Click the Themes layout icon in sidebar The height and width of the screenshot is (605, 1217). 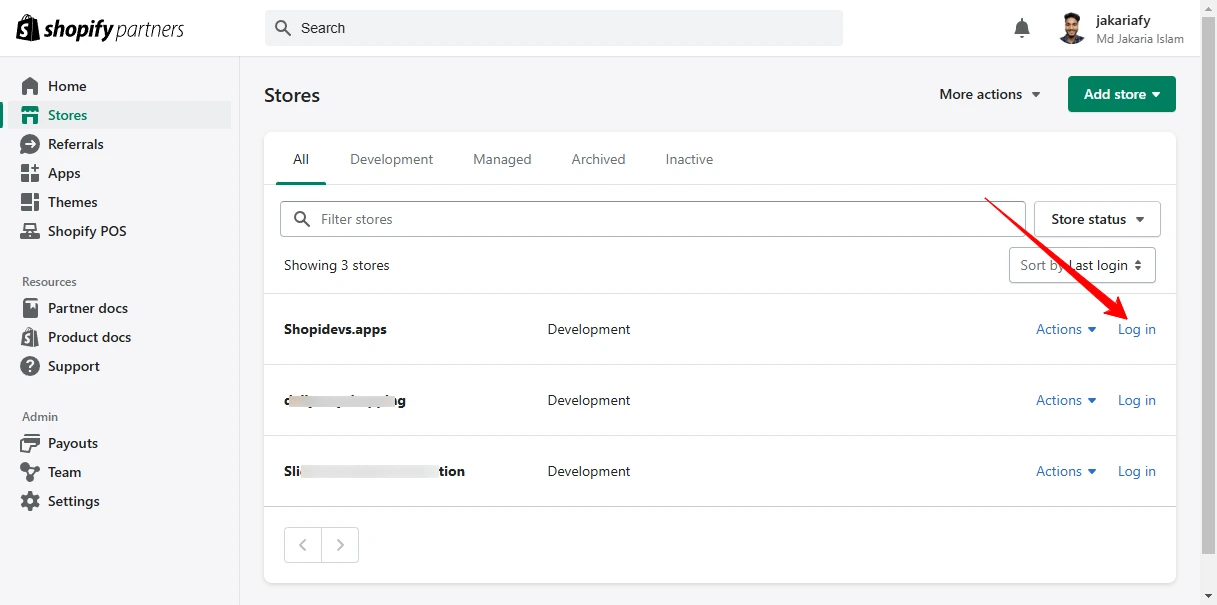[30, 202]
